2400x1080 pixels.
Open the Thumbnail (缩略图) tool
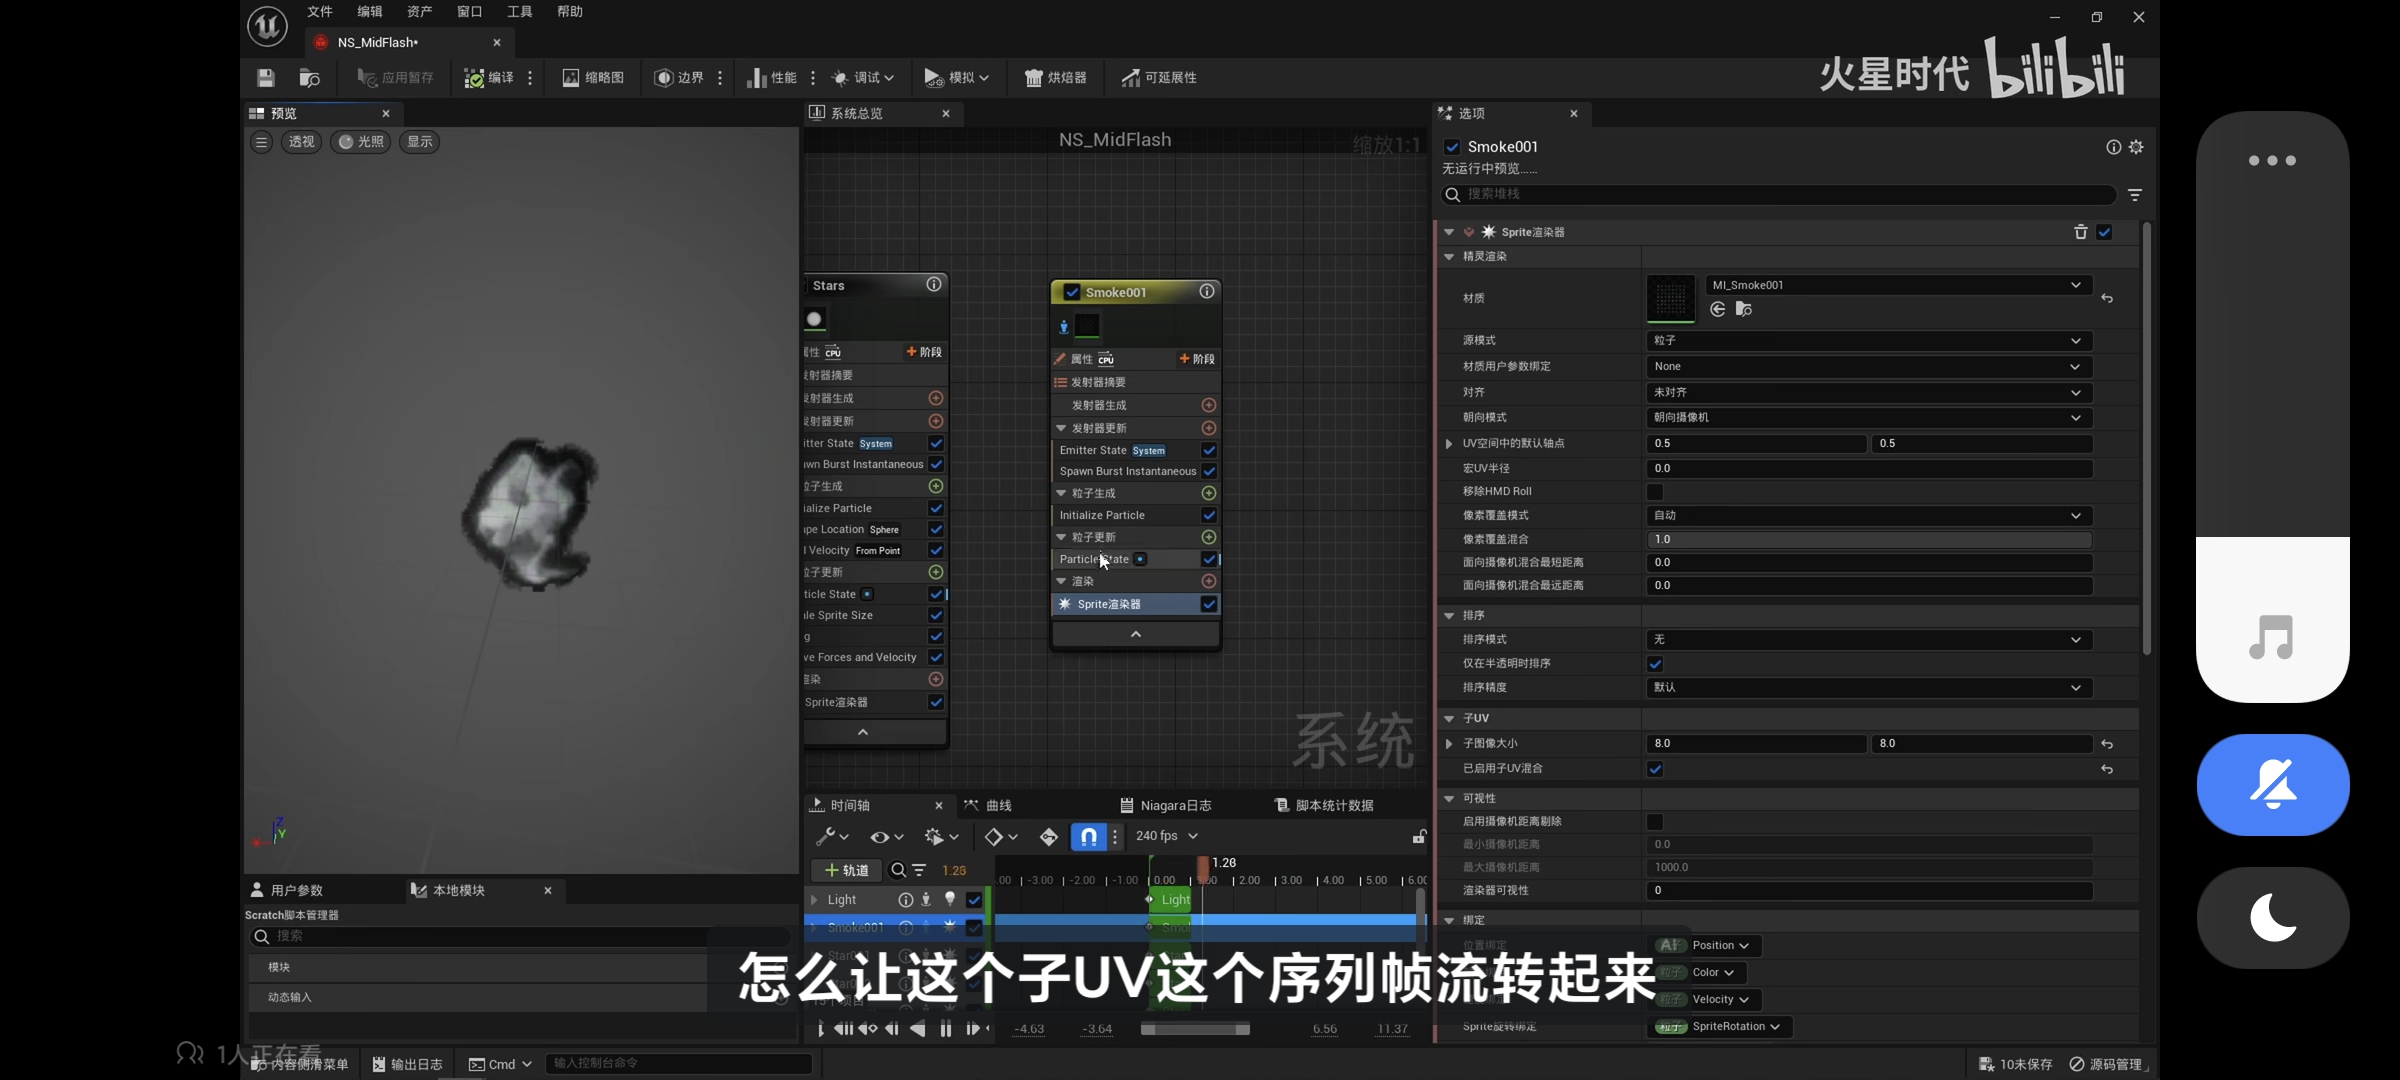tap(593, 77)
